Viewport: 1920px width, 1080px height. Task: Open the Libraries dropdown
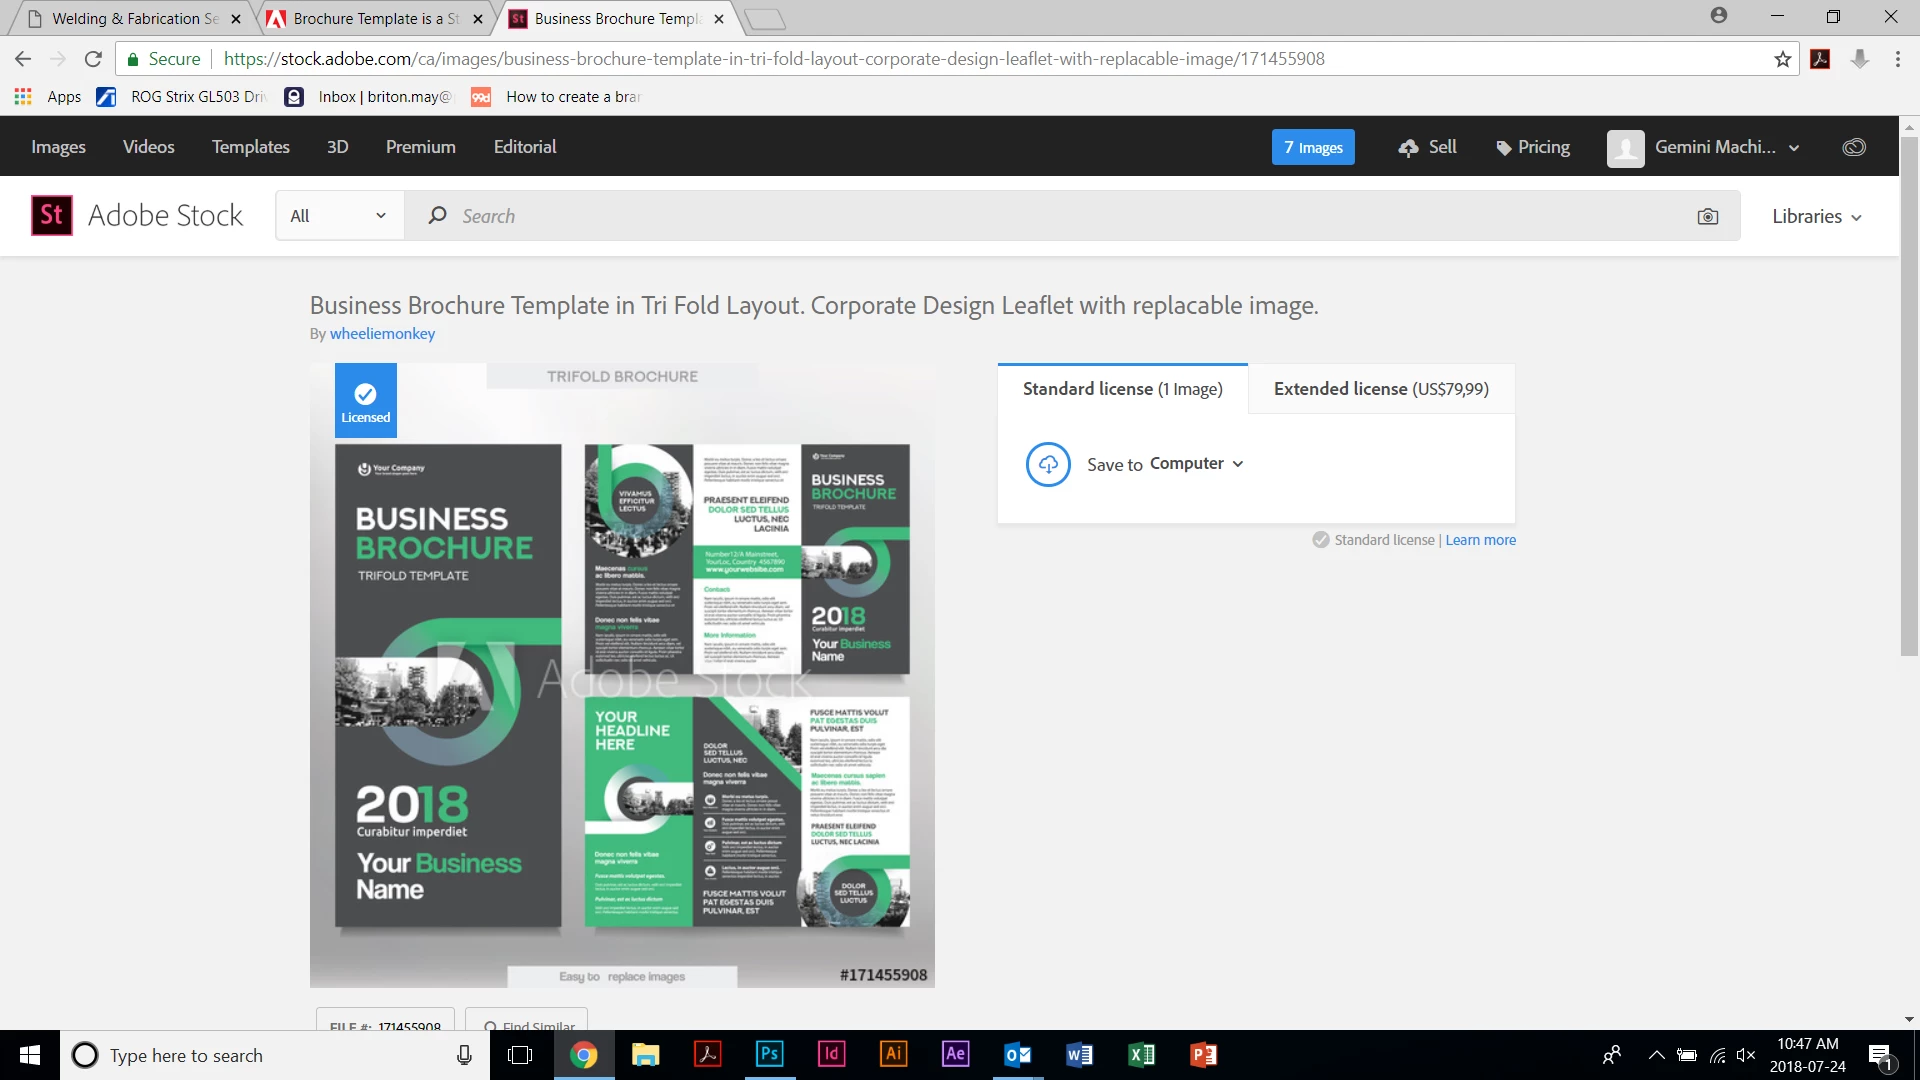(x=1816, y=217)
